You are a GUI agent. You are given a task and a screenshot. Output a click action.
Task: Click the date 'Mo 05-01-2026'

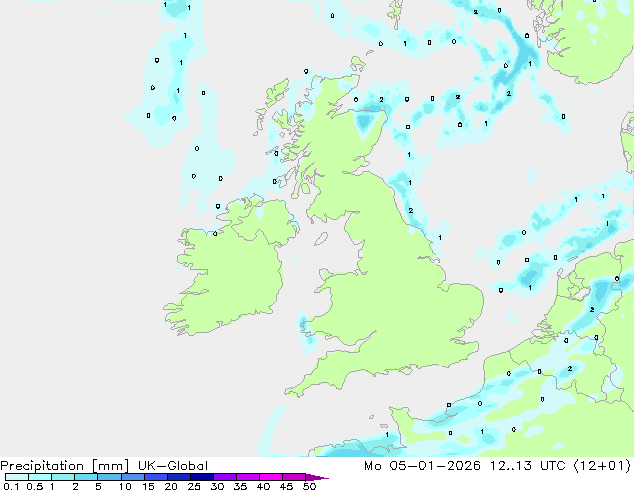coord(422,466)
